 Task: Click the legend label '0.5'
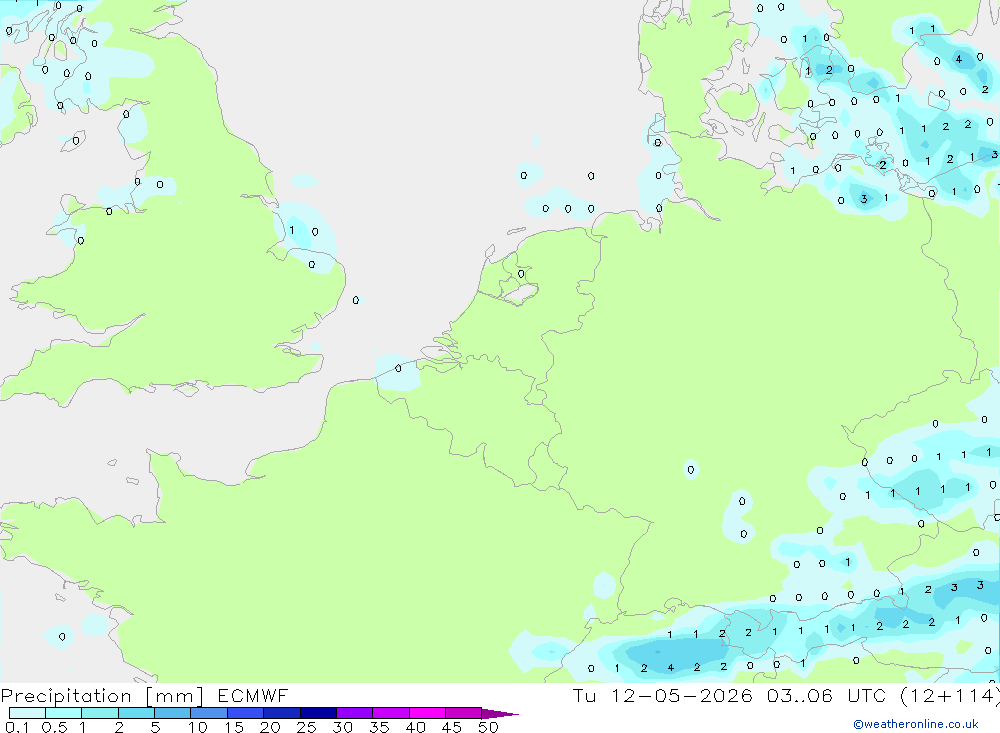(x=54, y=727)
